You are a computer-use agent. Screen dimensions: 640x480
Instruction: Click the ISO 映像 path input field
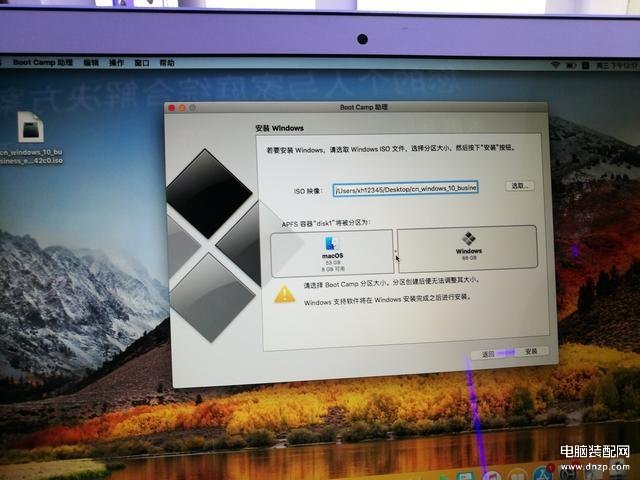pyautogui.click(x=405, y=189)
